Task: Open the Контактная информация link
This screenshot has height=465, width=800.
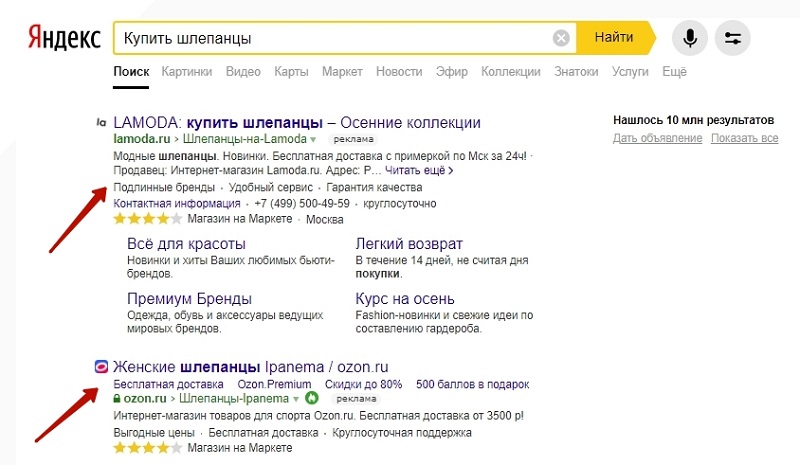Action: coord(177,204)
